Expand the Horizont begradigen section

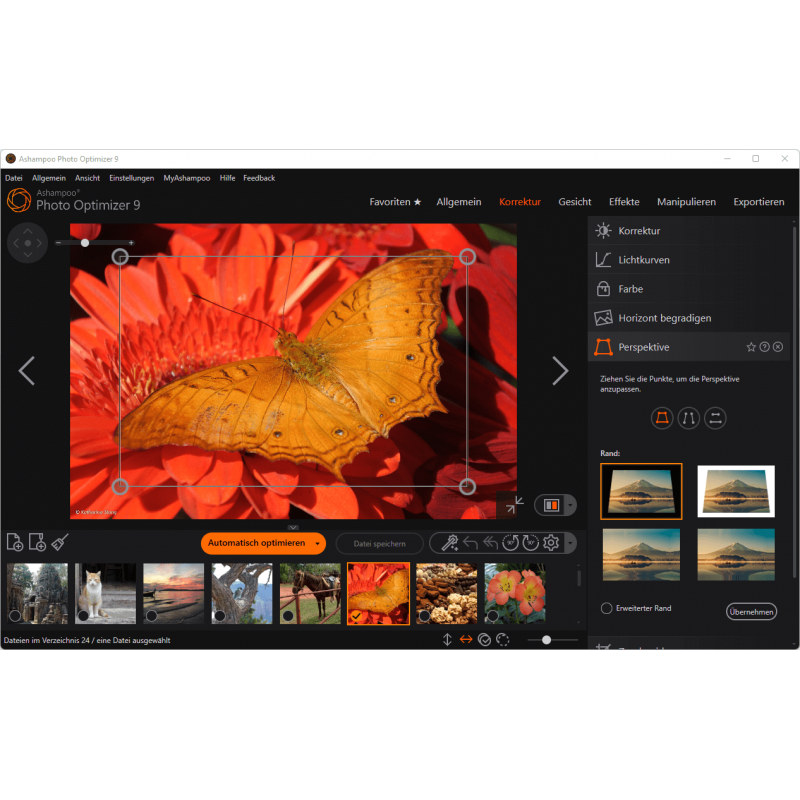[x=664, y=318]
